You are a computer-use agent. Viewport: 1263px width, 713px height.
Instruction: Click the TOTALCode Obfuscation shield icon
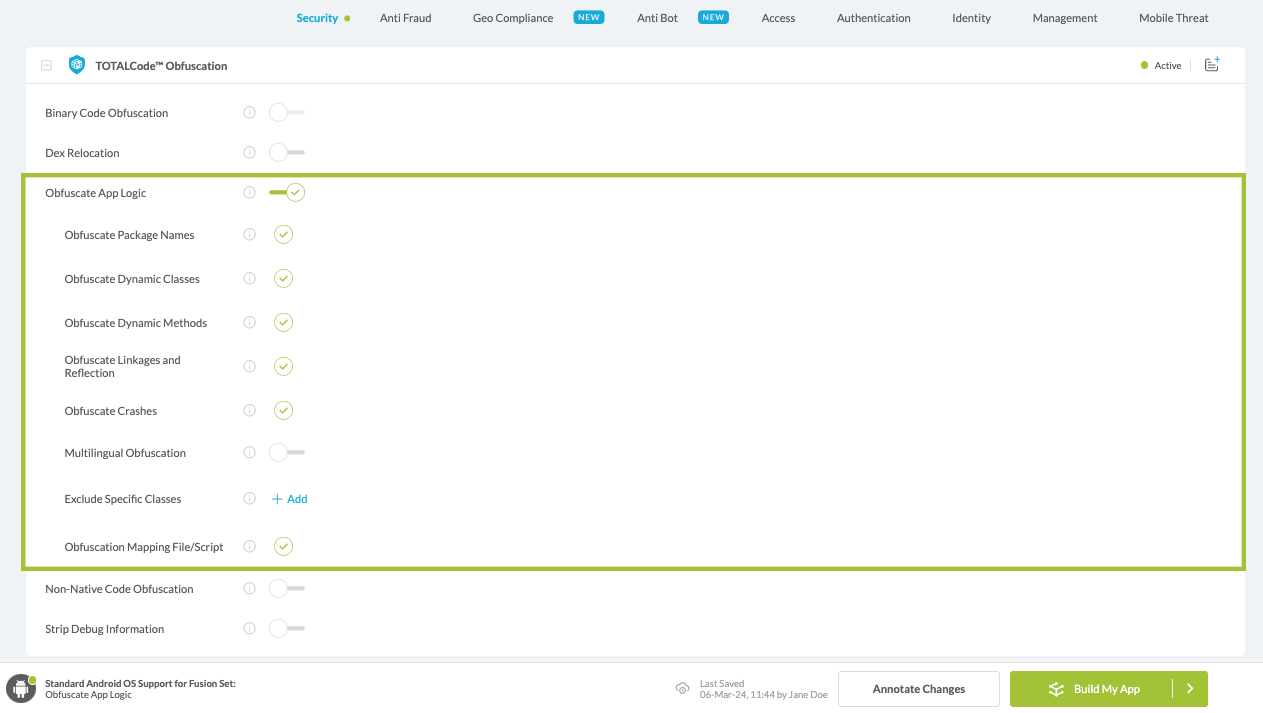(x=77, y=65)
